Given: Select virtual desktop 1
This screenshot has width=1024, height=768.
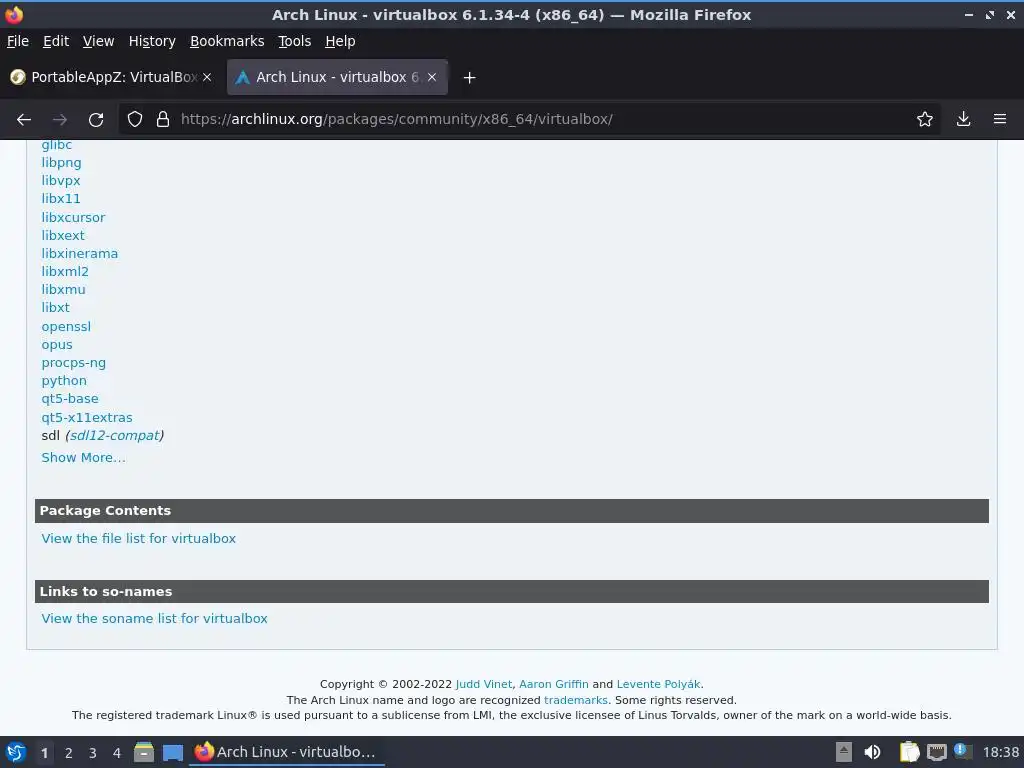Looking at the screenshot, I should tap(44, 753).
